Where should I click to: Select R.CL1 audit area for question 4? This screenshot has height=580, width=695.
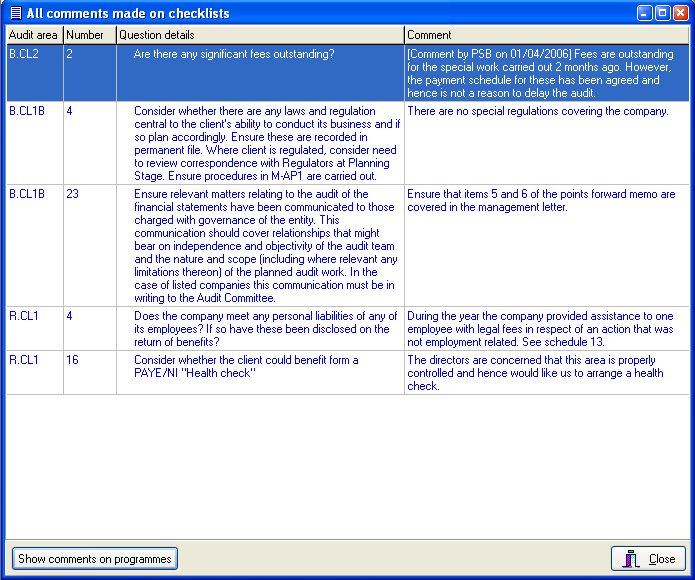click(35, 329)
